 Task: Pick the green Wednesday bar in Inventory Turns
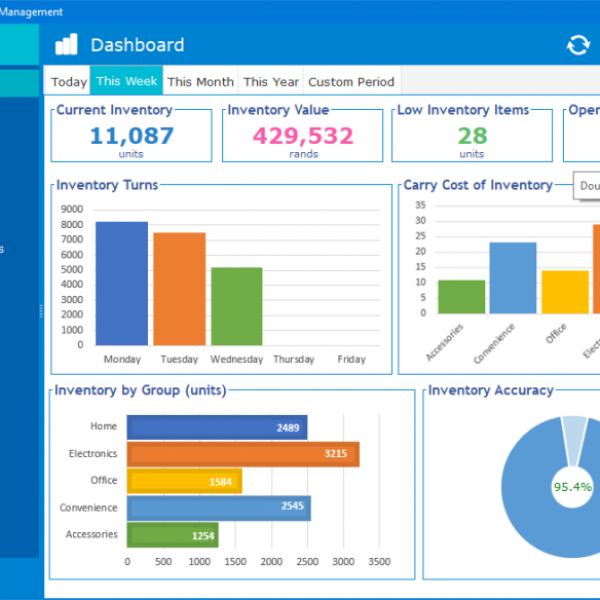(x=236, y=305)
